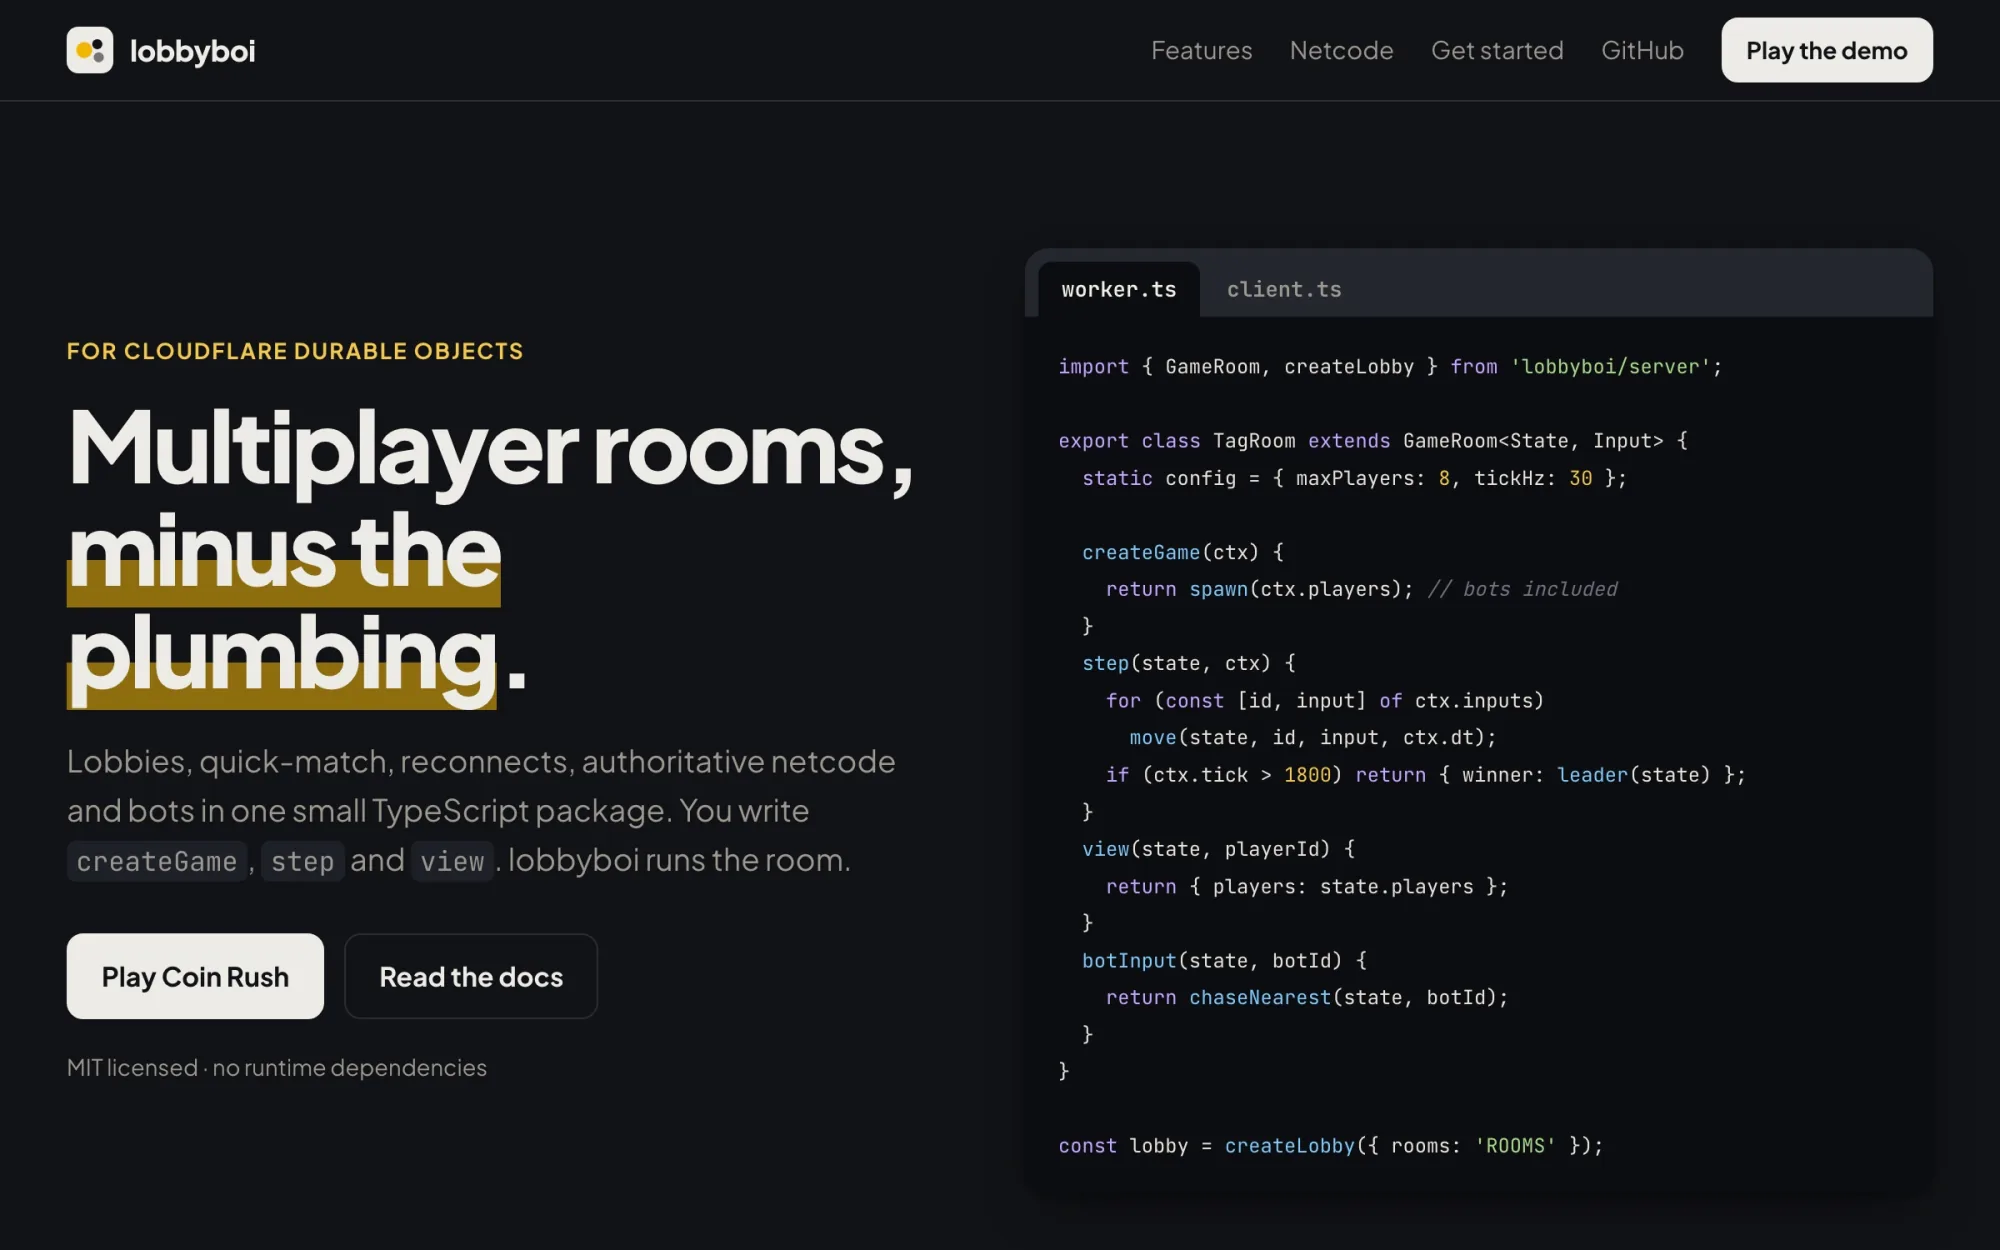Click 'chaseNearest' in the code

(x=1260, y=997)
